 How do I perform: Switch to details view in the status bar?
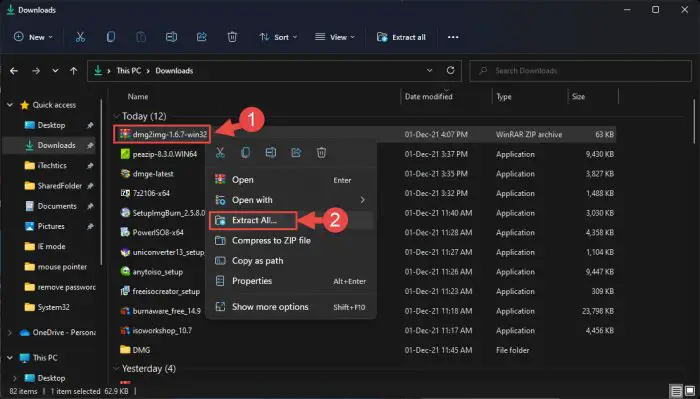(x=676, y=391)
